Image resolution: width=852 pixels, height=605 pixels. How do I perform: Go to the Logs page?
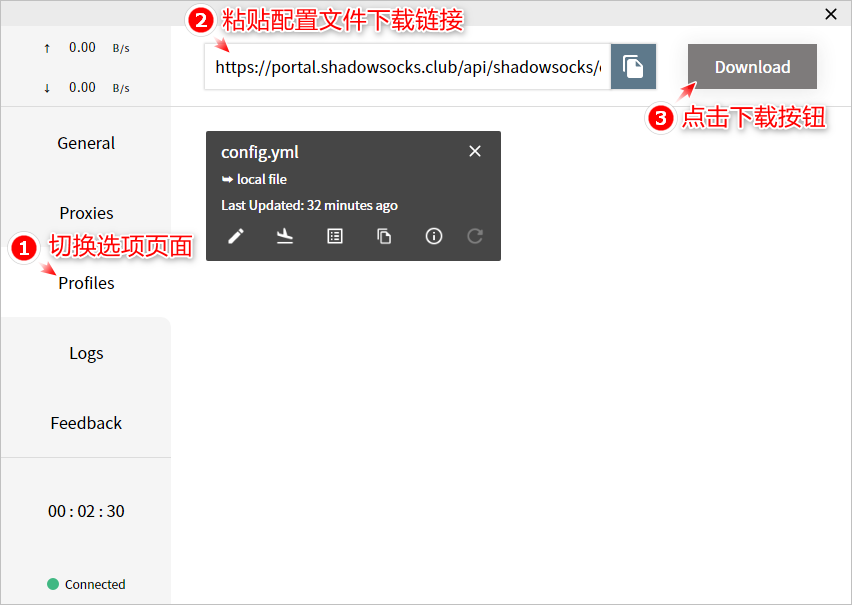click(86, 353)
